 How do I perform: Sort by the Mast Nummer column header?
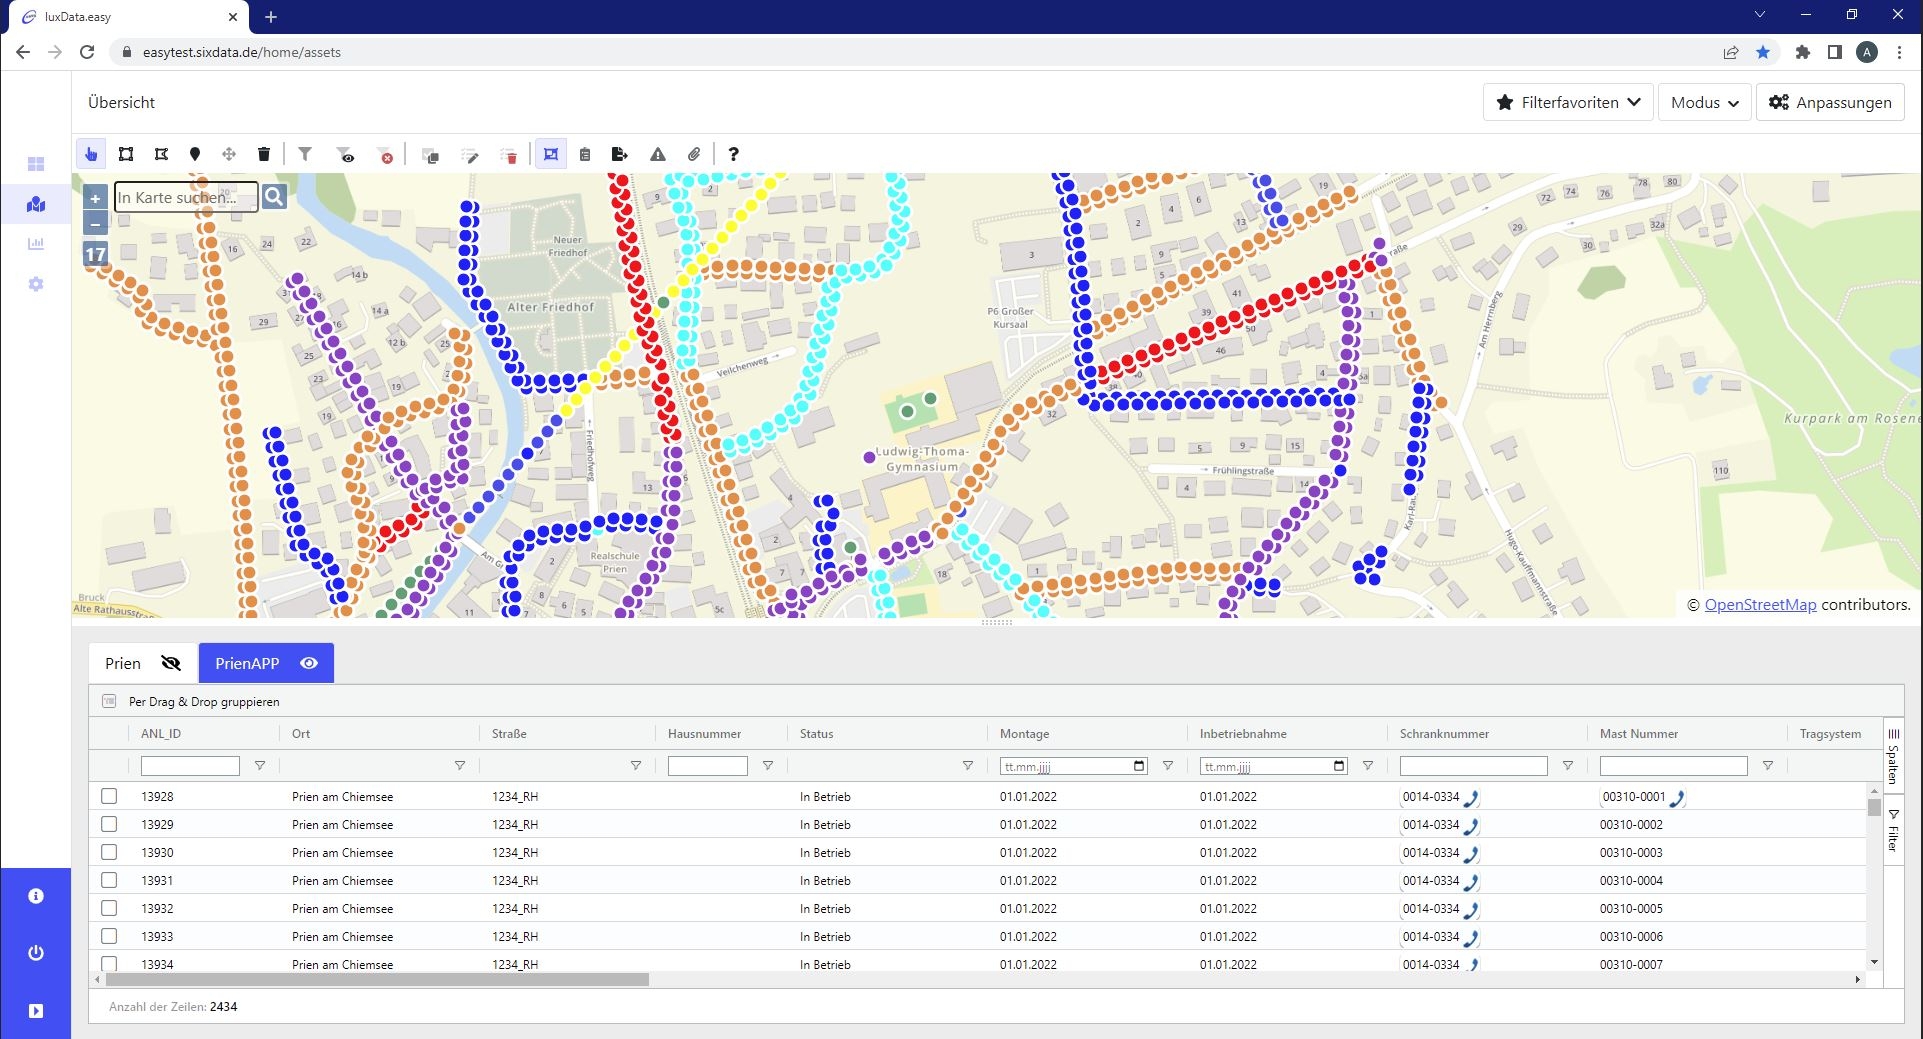tap(1639, 734)
